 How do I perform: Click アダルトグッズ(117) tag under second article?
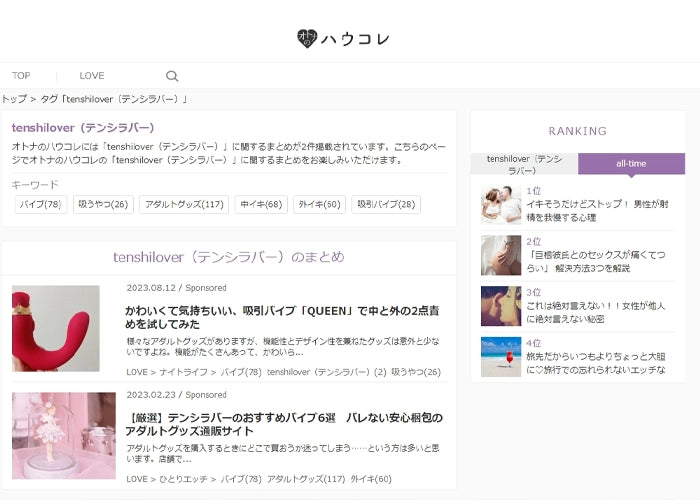click(x=306, y=479)
